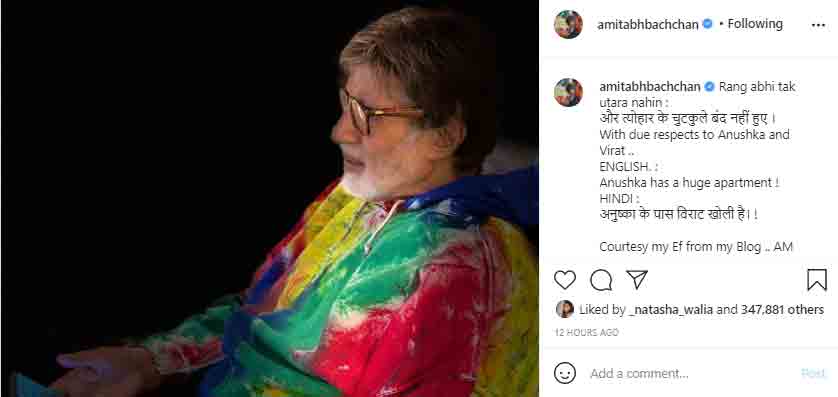
Task: Share post using paper plane icon
Action: (x=637, y=279)
